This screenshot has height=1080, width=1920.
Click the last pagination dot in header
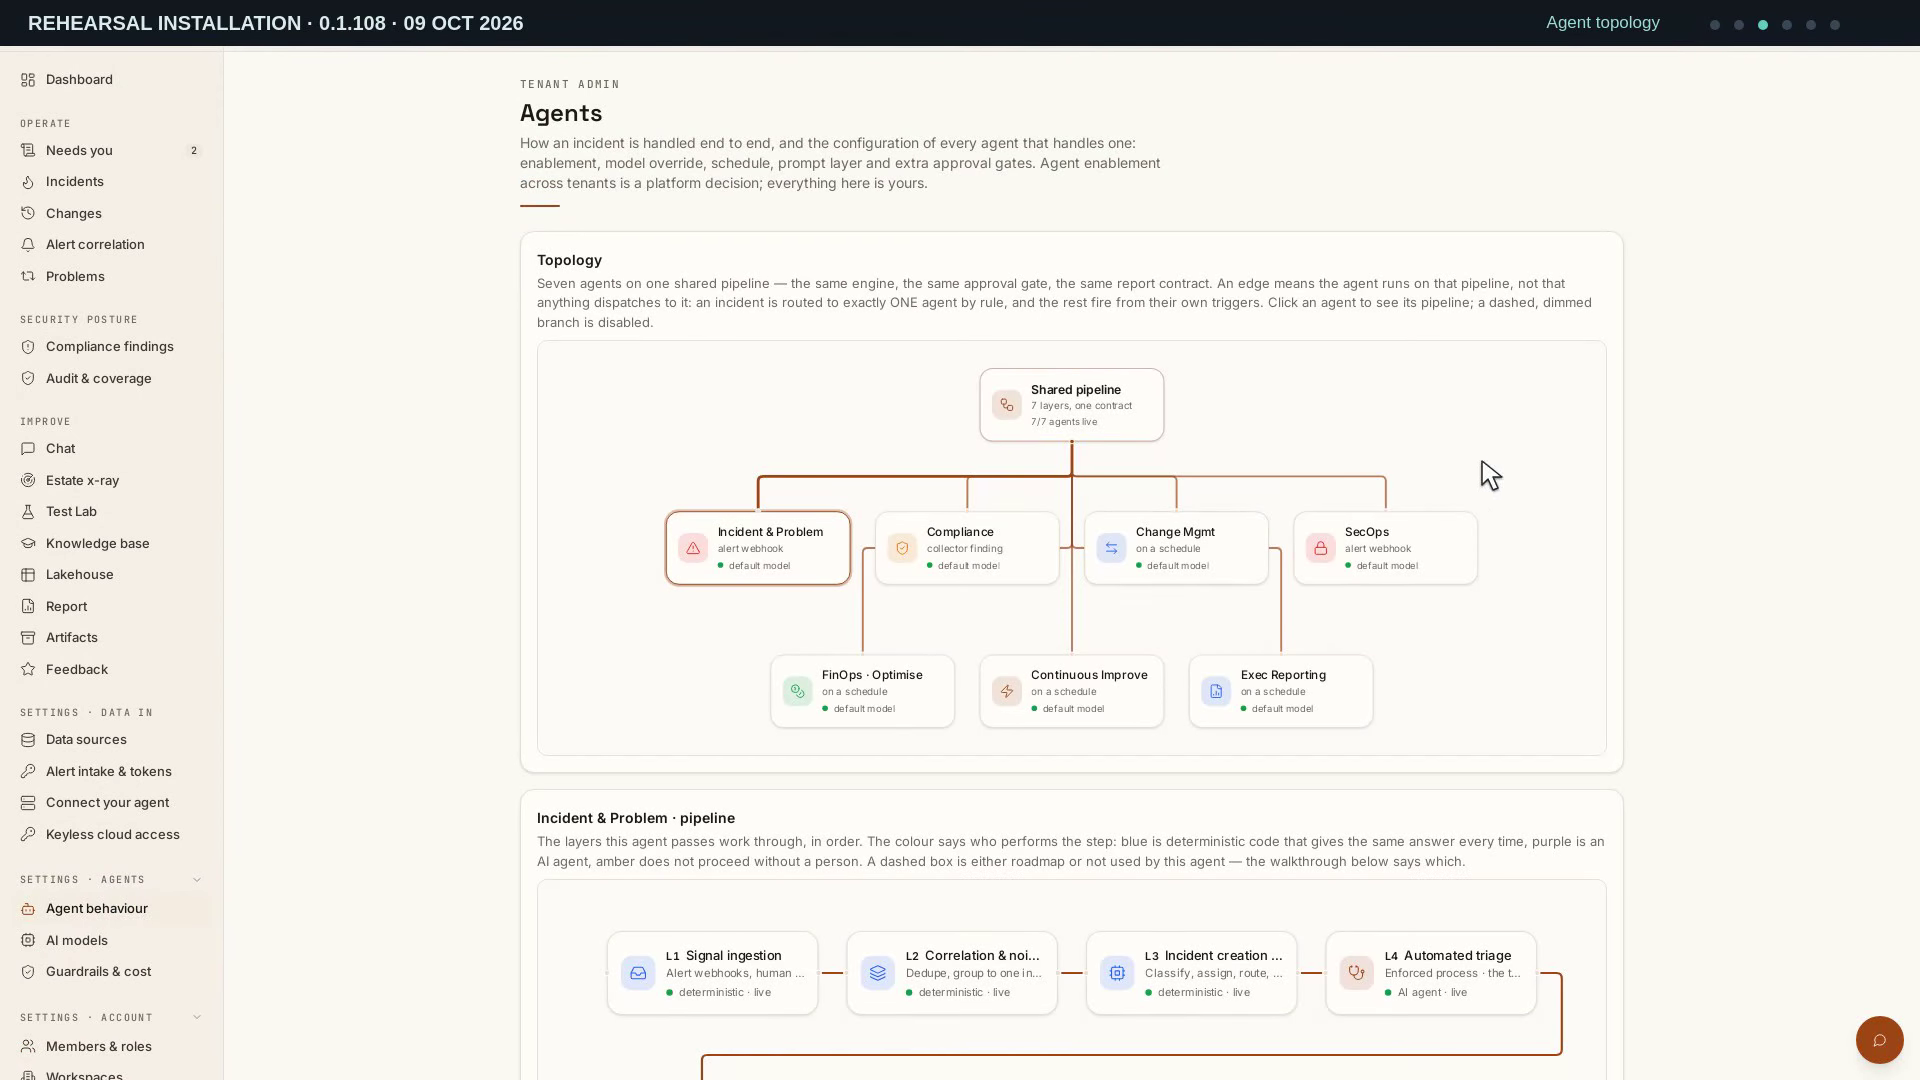click(1835, 25)
